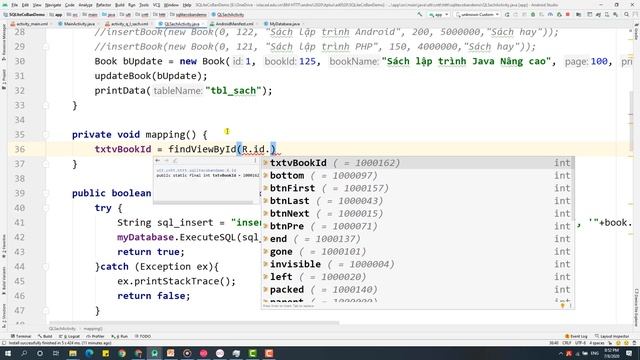Open the Event Log panel
Image resolution: width=640 pixels, height=360 pixels.
576,336
